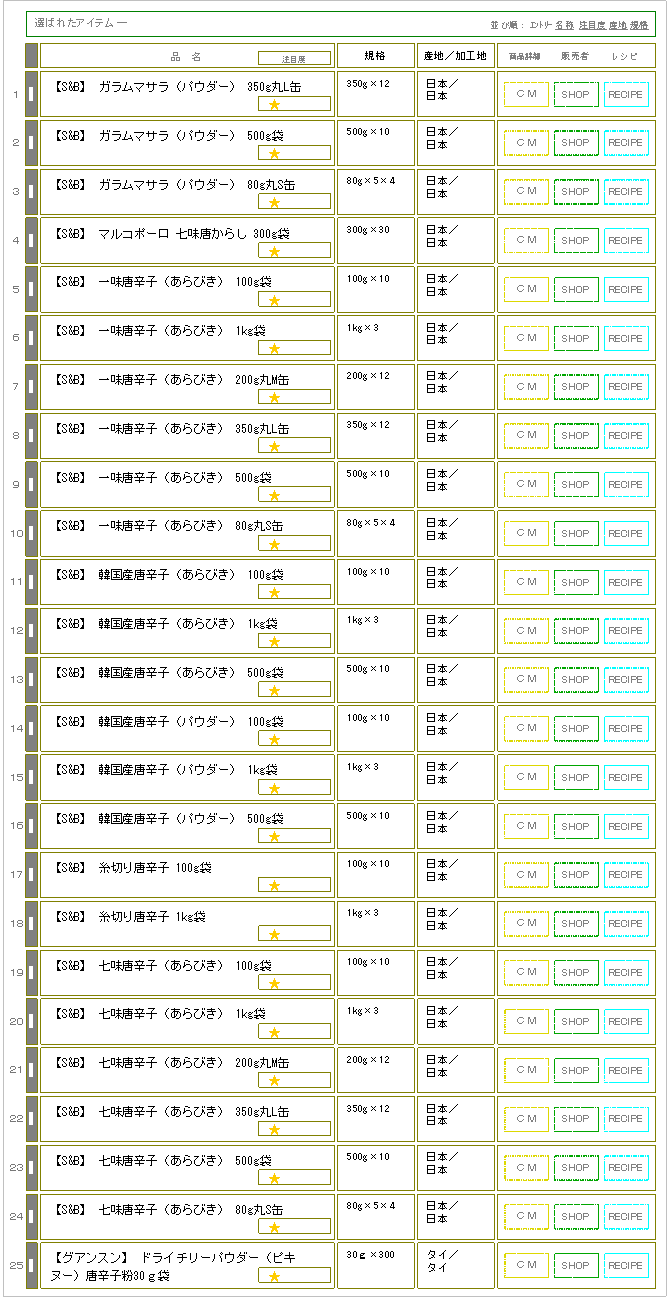Tick the selection box for row 4
The width and height of the screenshot is (668, 1299).
[x=31, y=241]
